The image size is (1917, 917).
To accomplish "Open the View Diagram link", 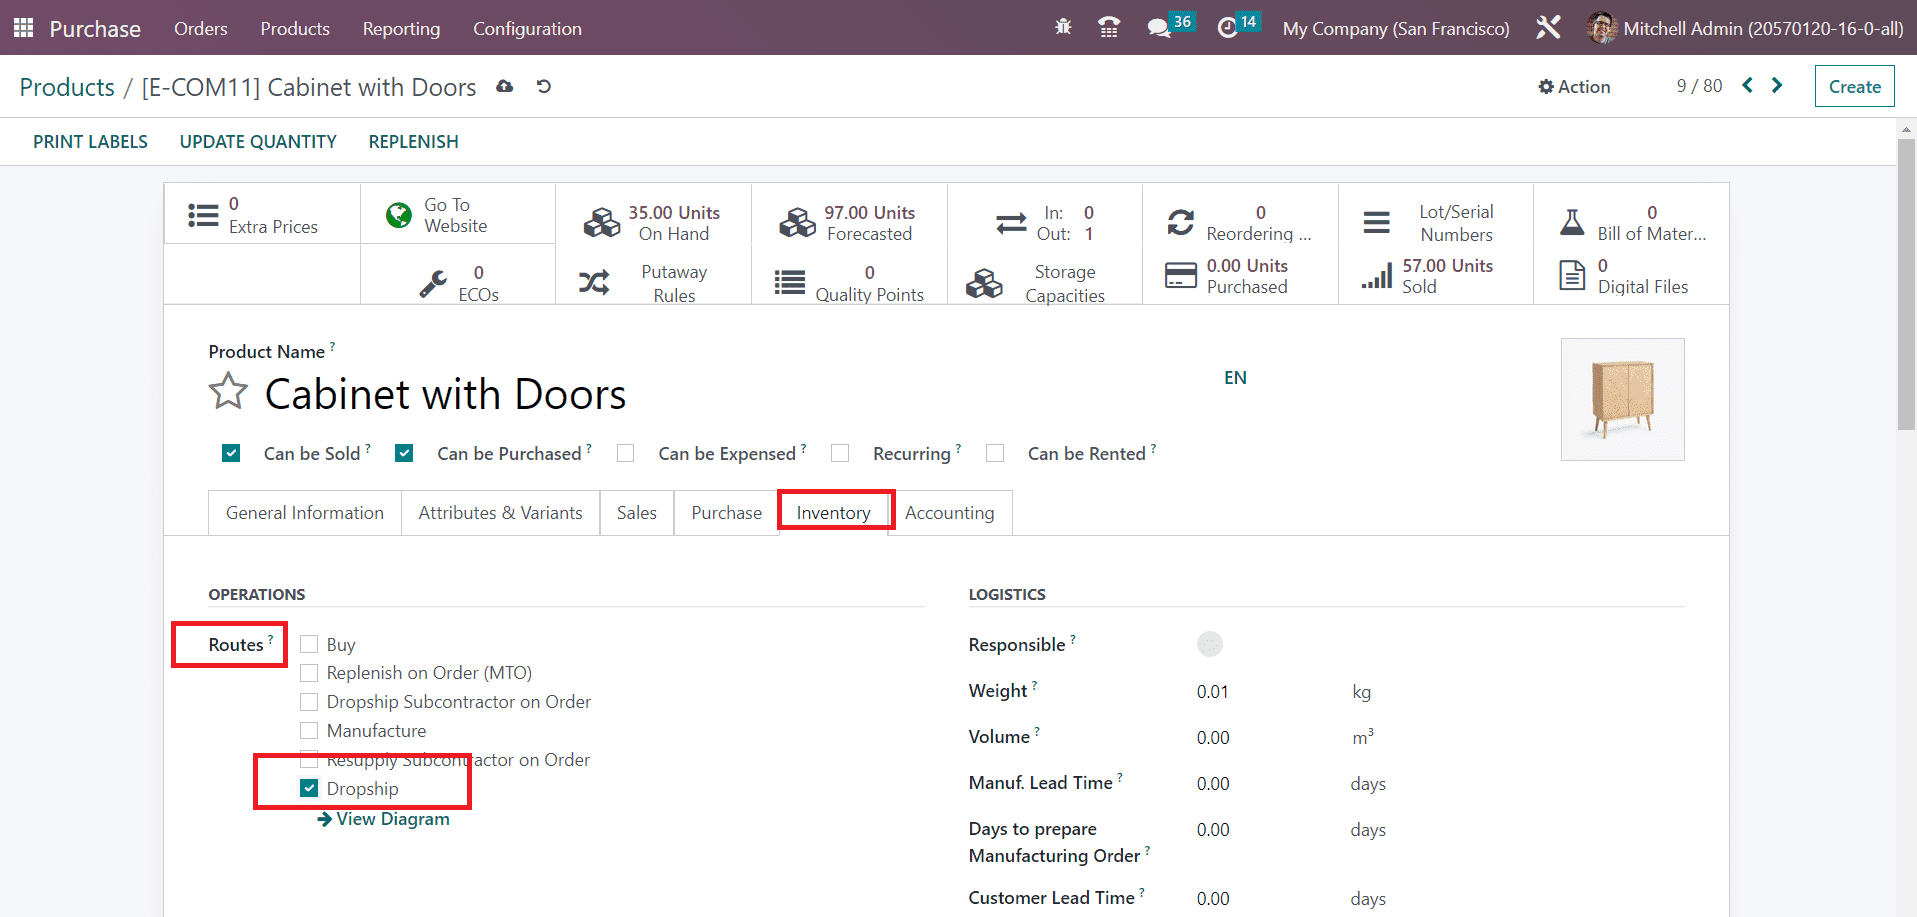I will point(384,819).
